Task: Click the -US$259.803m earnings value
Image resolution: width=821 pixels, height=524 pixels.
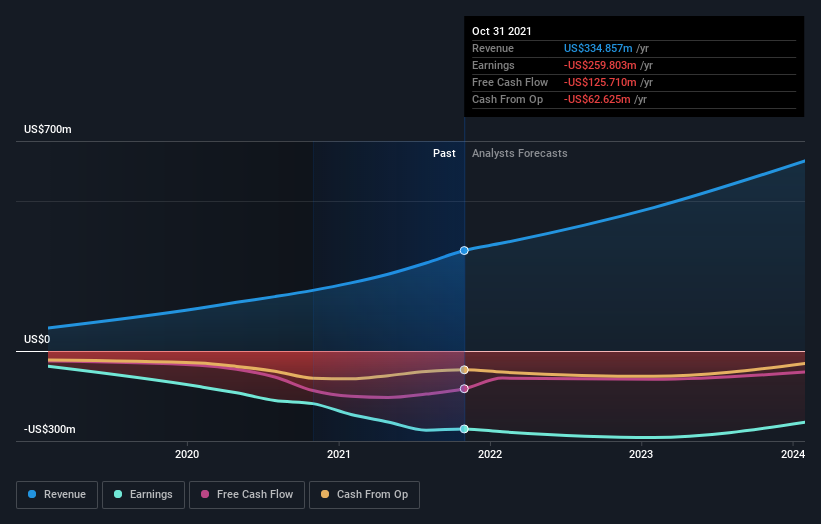Action: 600,65
